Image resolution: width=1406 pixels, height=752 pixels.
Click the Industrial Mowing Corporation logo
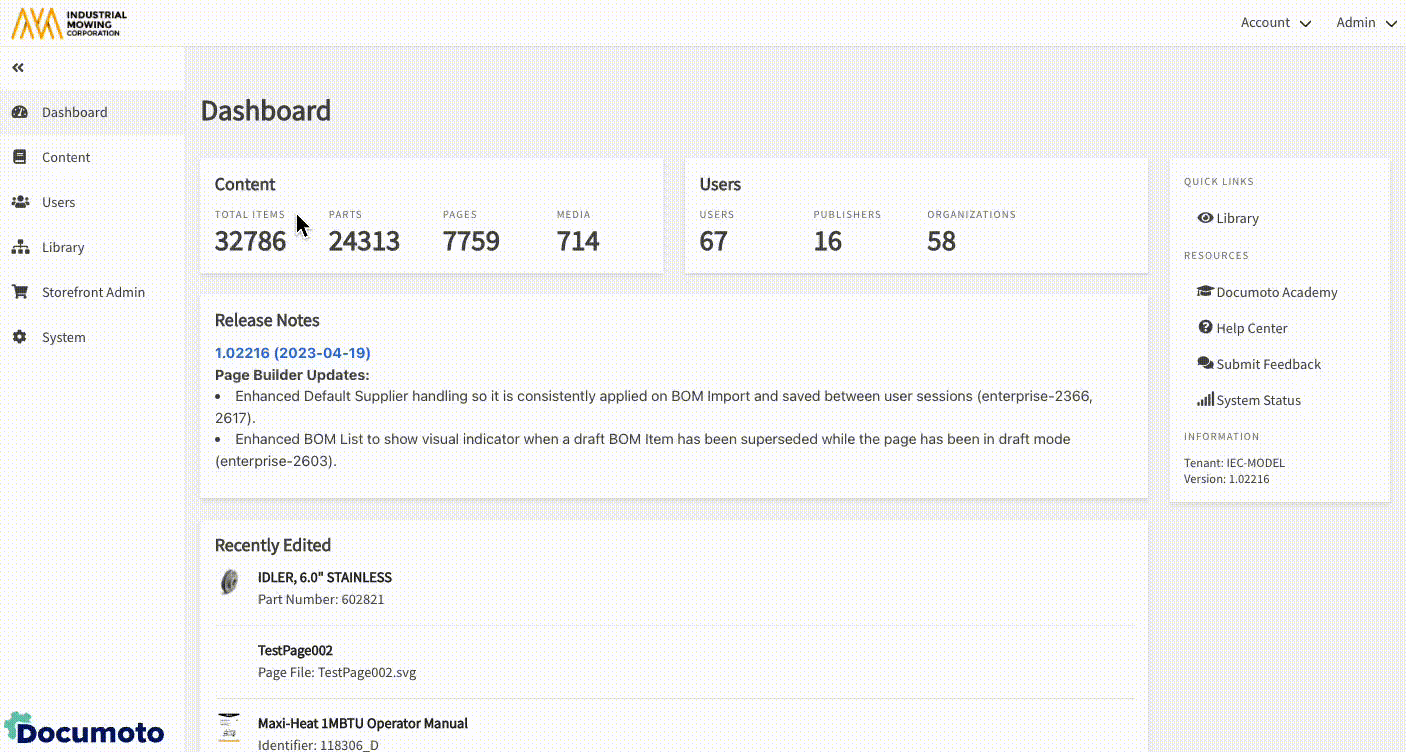point(68,23)
